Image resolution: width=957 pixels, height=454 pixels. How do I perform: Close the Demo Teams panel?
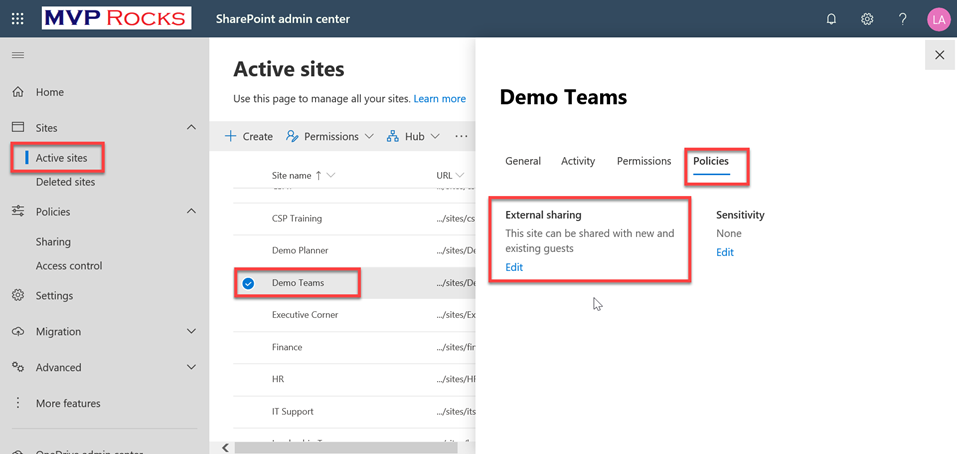[x=940, y=55]
